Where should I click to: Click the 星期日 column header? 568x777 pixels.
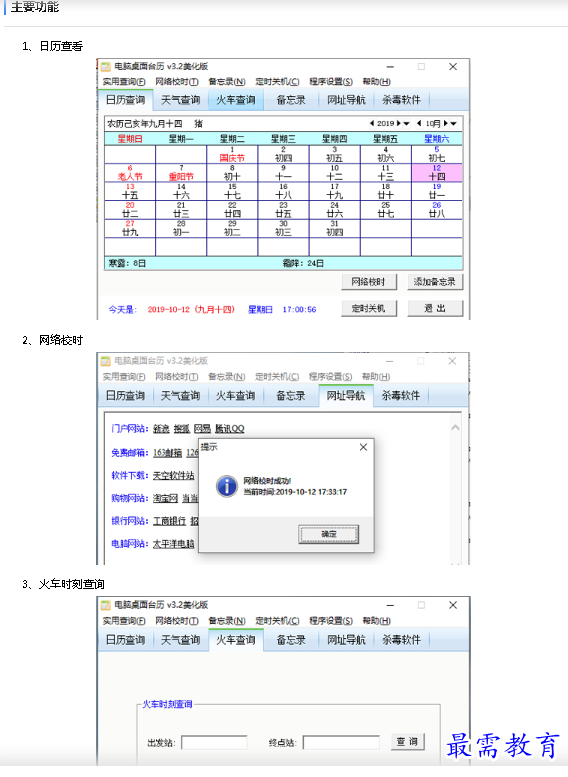click(x=130, y=139)
